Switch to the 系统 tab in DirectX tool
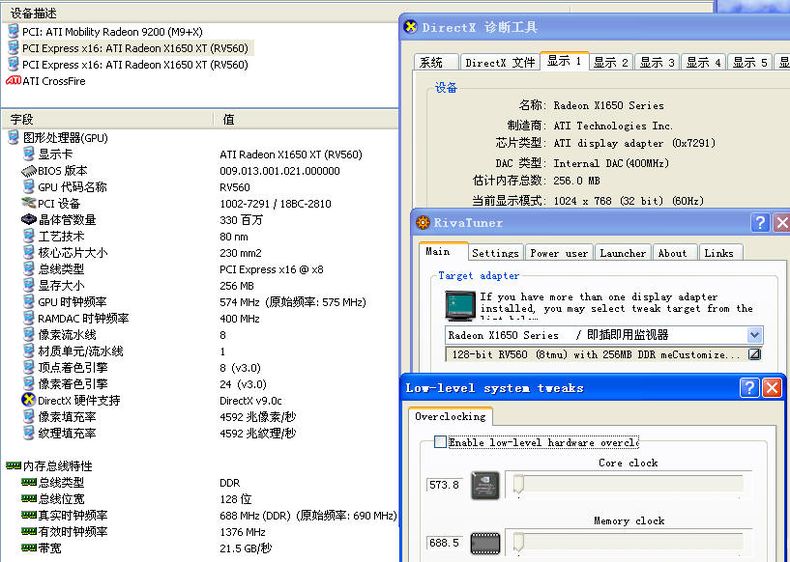The height and width of the screenshot is (562, 790). (x=435, y=63)
